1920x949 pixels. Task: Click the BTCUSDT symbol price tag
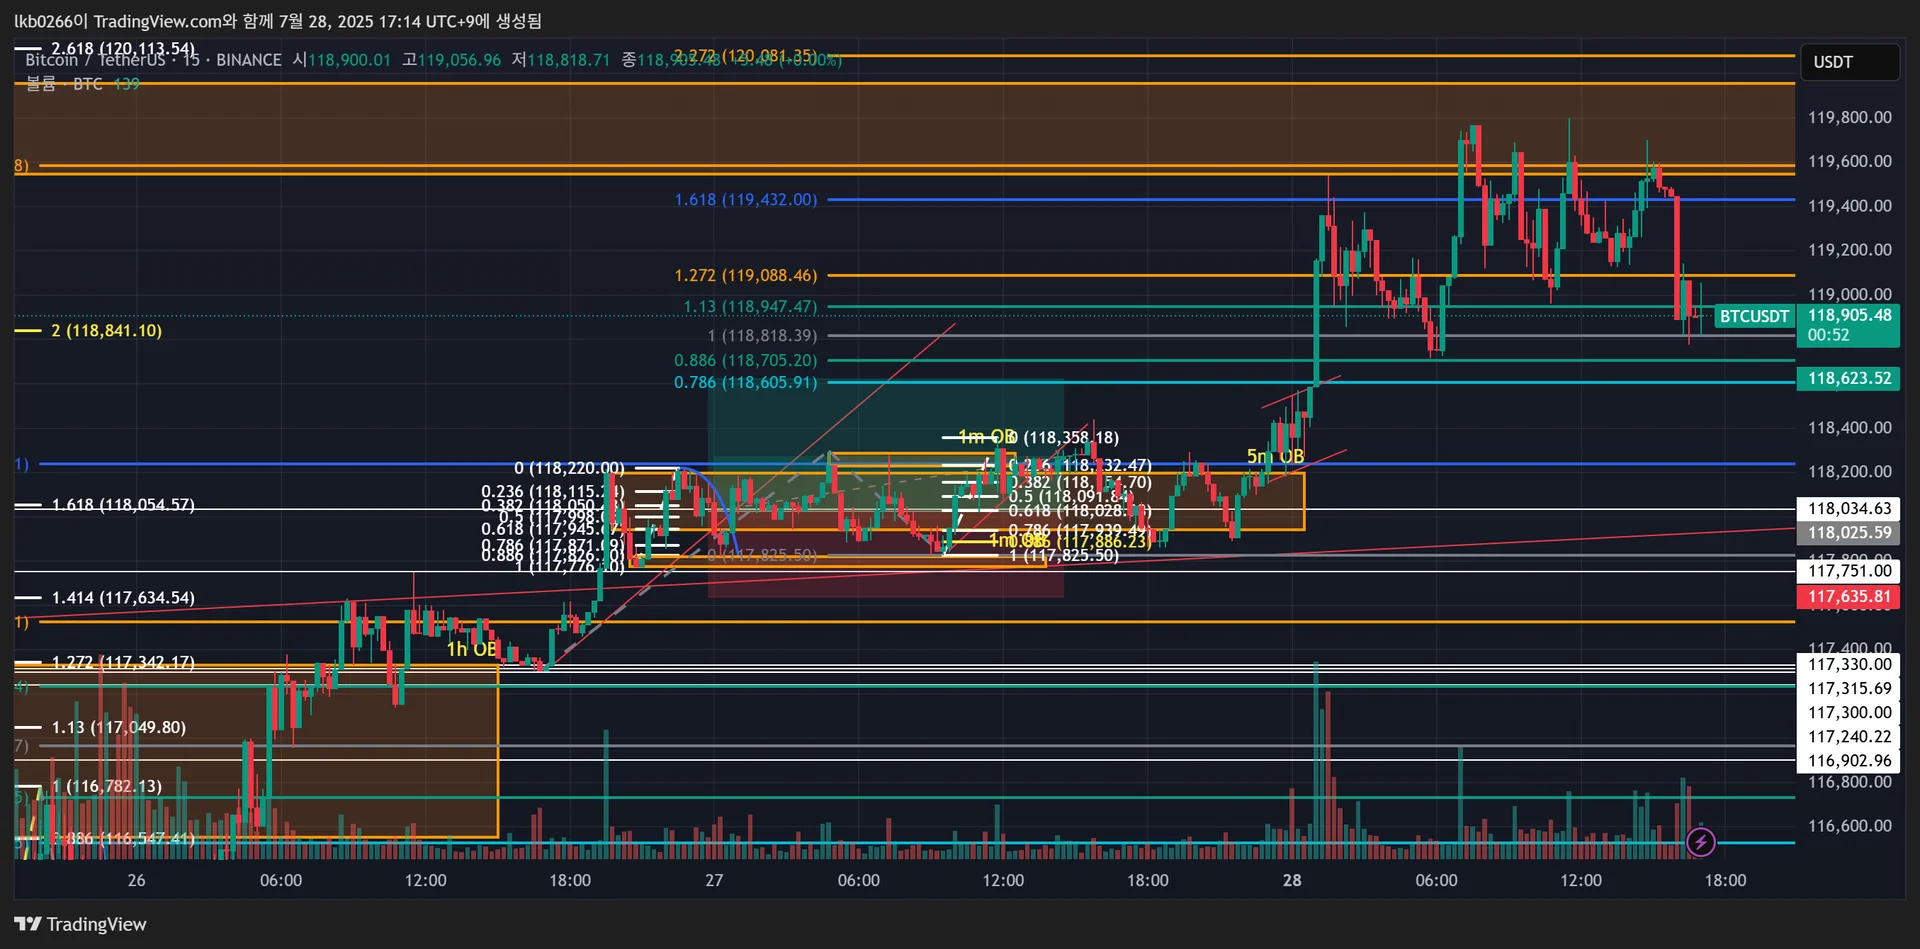pos(1754,317)
